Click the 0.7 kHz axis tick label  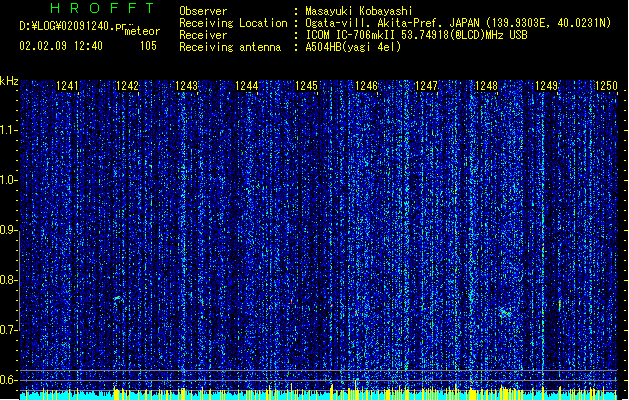pyautogui.click(x=8, y=330)
